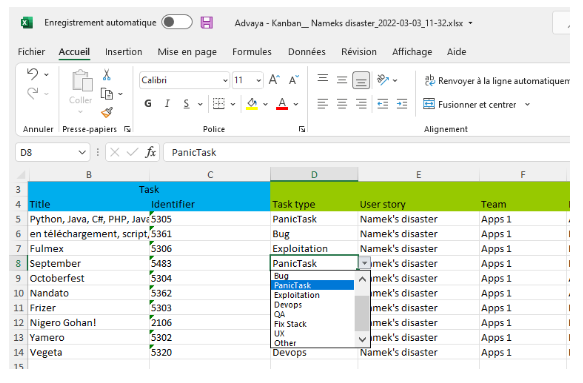
Task: Apply yellow fill color bucket
Action: 252,104
